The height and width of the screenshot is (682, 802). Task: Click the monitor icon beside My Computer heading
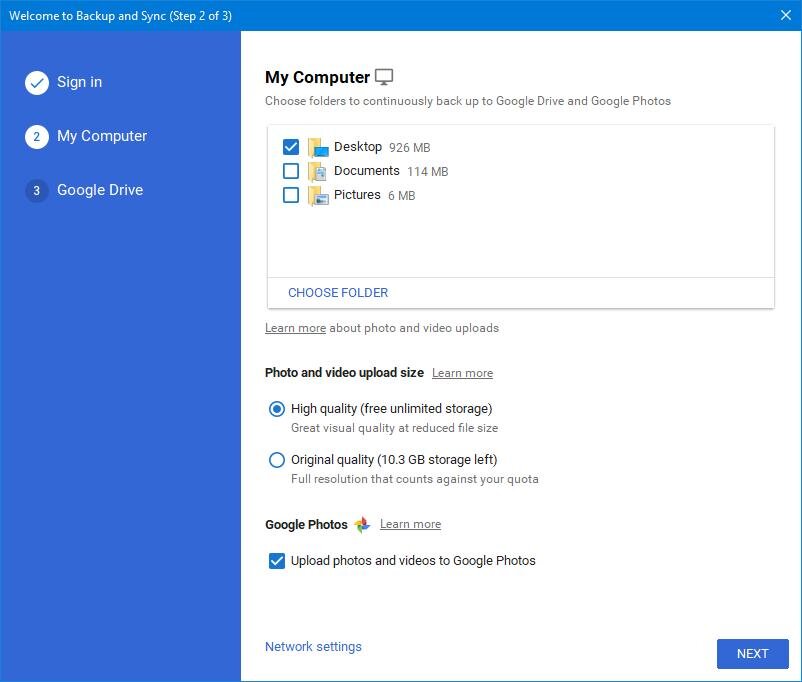click(384, 77)
